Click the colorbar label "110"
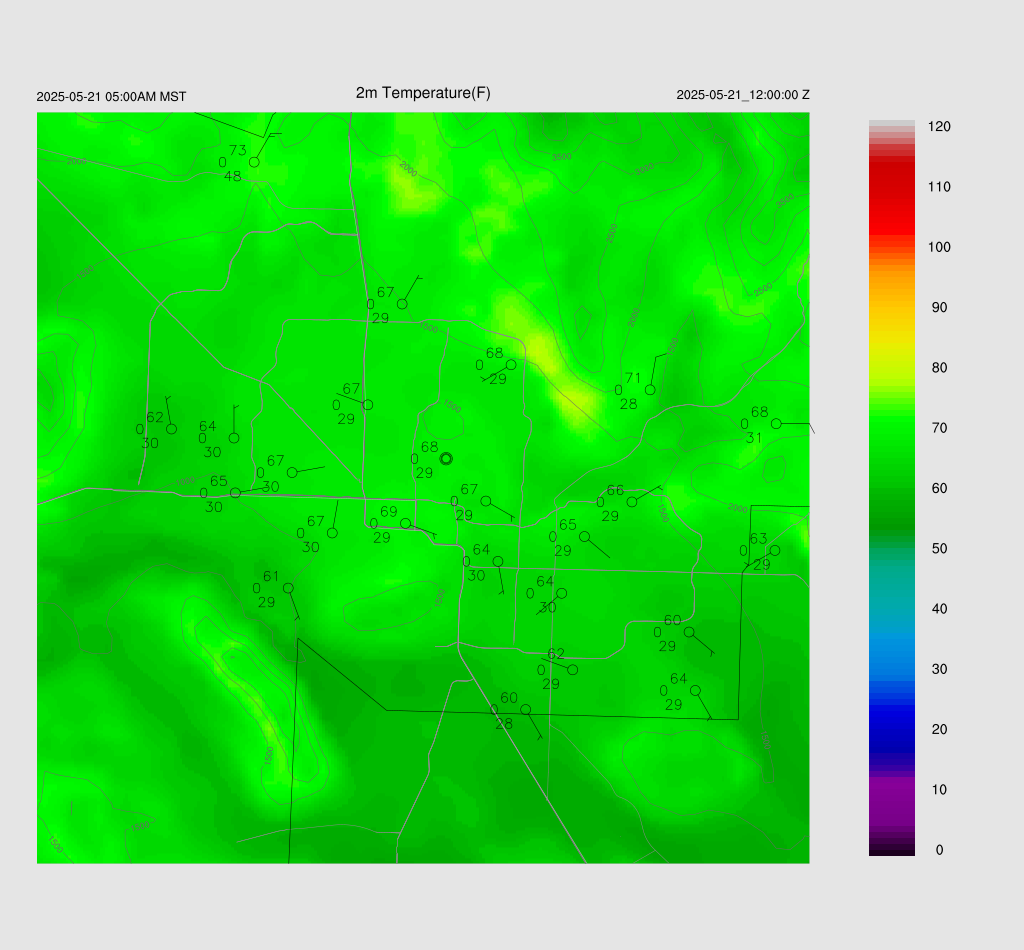Screen dimensions: 1024x950 [939, 187]
